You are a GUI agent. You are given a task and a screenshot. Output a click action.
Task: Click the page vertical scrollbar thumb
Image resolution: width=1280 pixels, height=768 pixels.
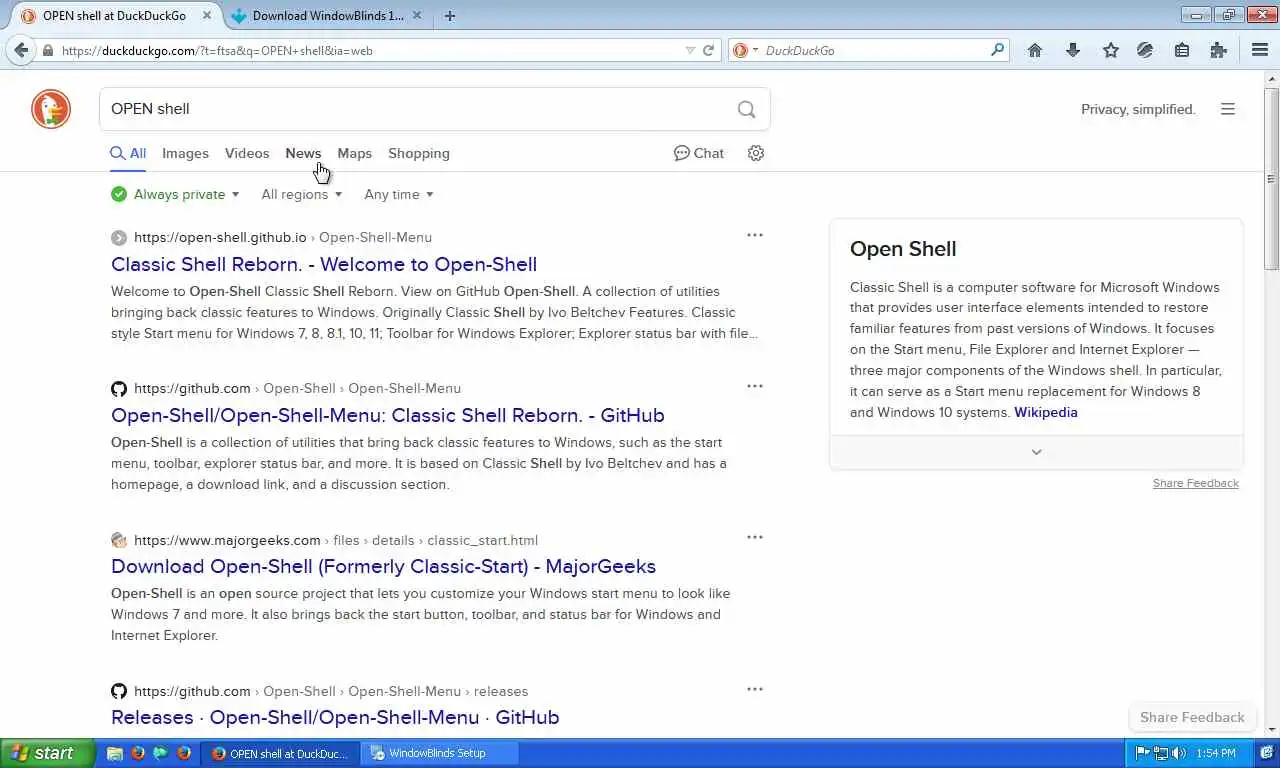tap(1271, 178)
